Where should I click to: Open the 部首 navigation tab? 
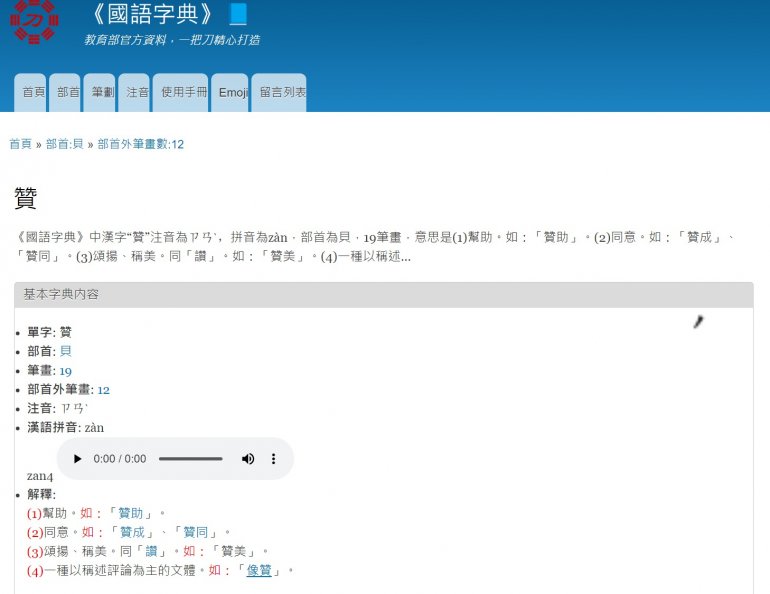(x=65, y=92)
